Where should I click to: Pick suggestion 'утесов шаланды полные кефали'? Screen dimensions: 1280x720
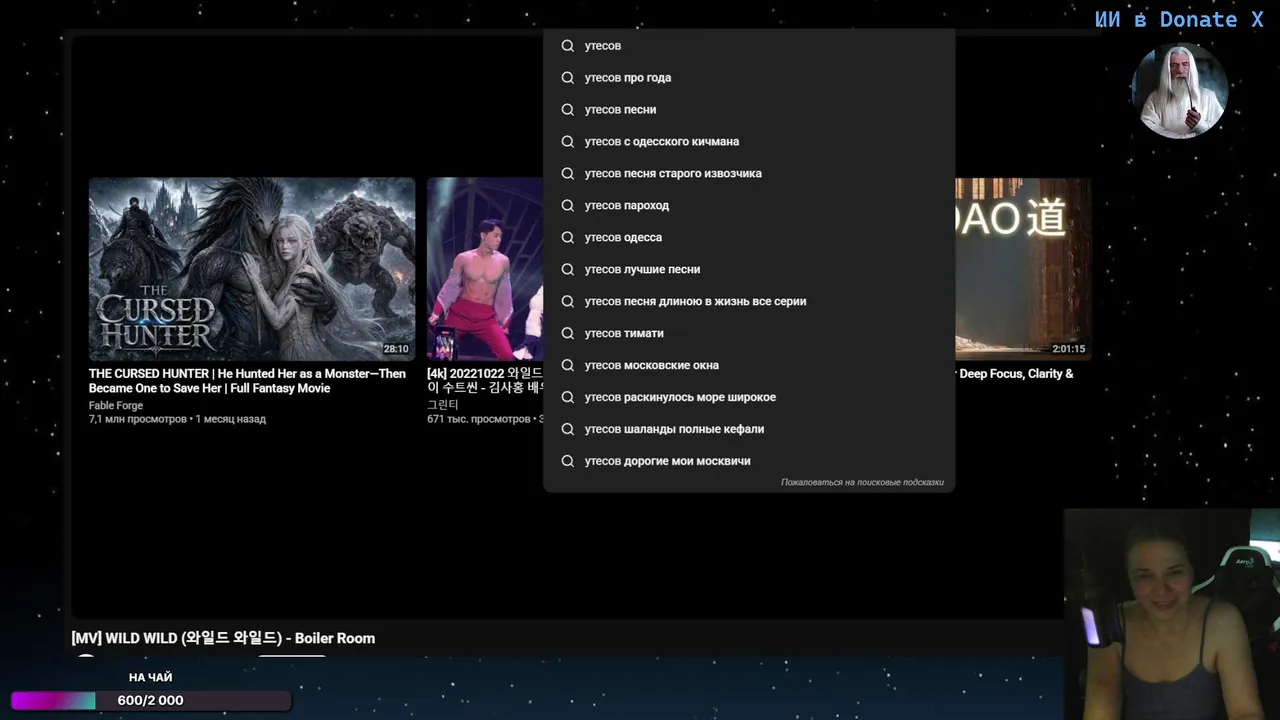pyautogui.click(x=749, y=429)
